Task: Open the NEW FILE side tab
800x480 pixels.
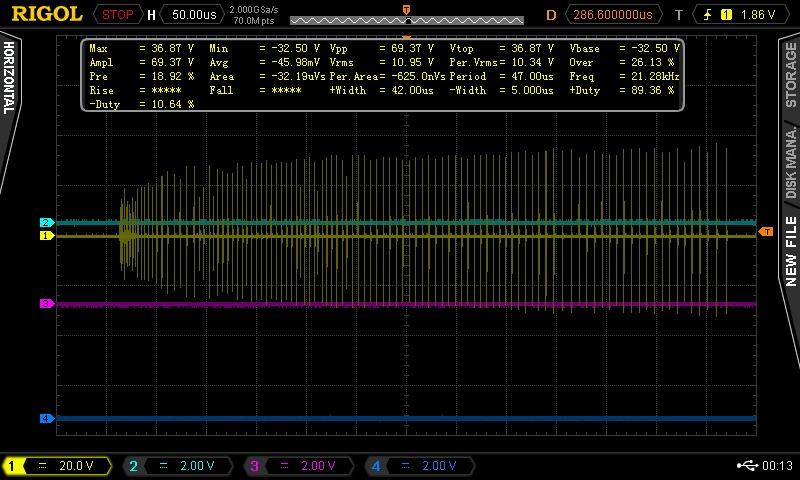Action: 790,251
